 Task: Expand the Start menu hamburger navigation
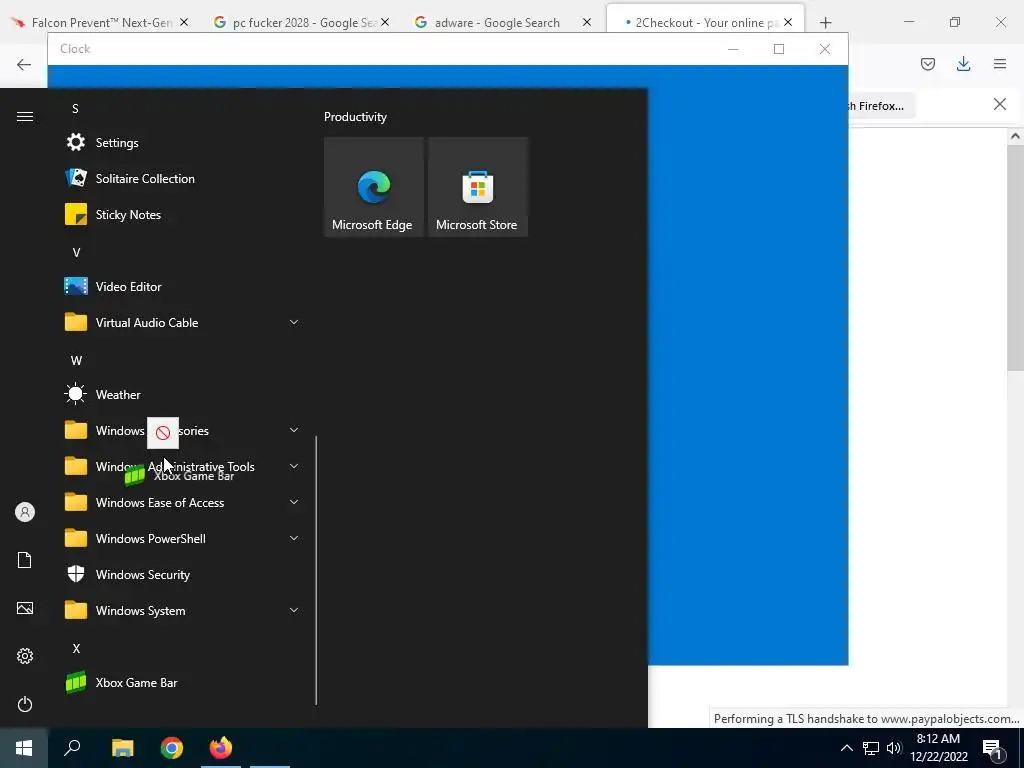click(25, 116)
